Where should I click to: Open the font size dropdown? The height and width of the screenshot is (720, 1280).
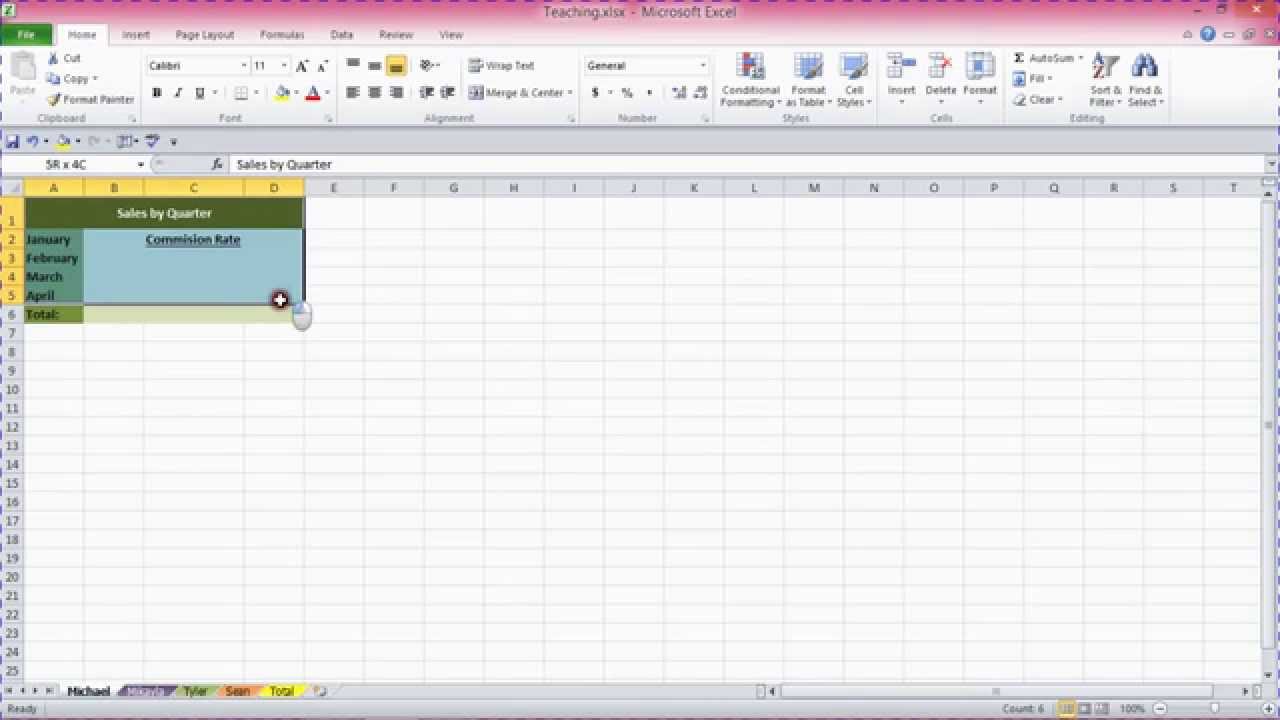point(284,66)
